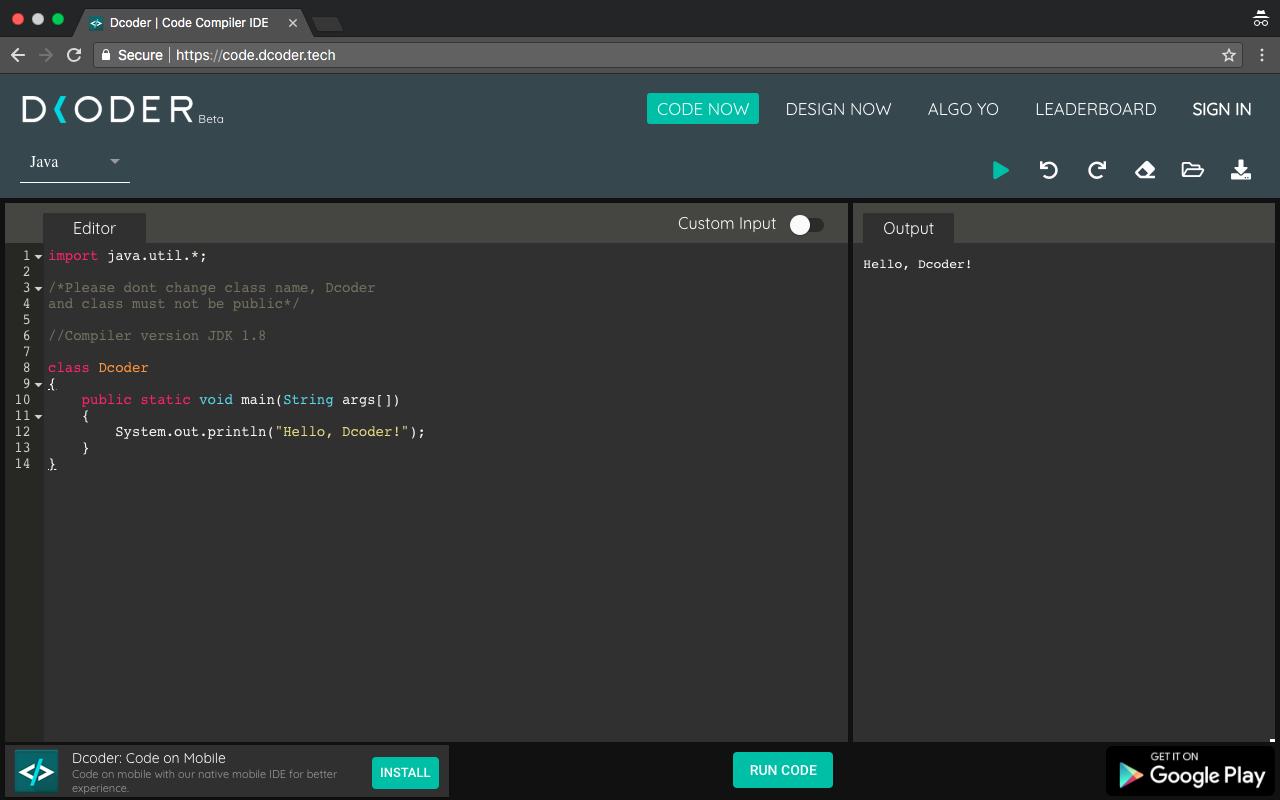Collapse the code fold at class Dcoder
1280x800 pixels.
(38, 383)
